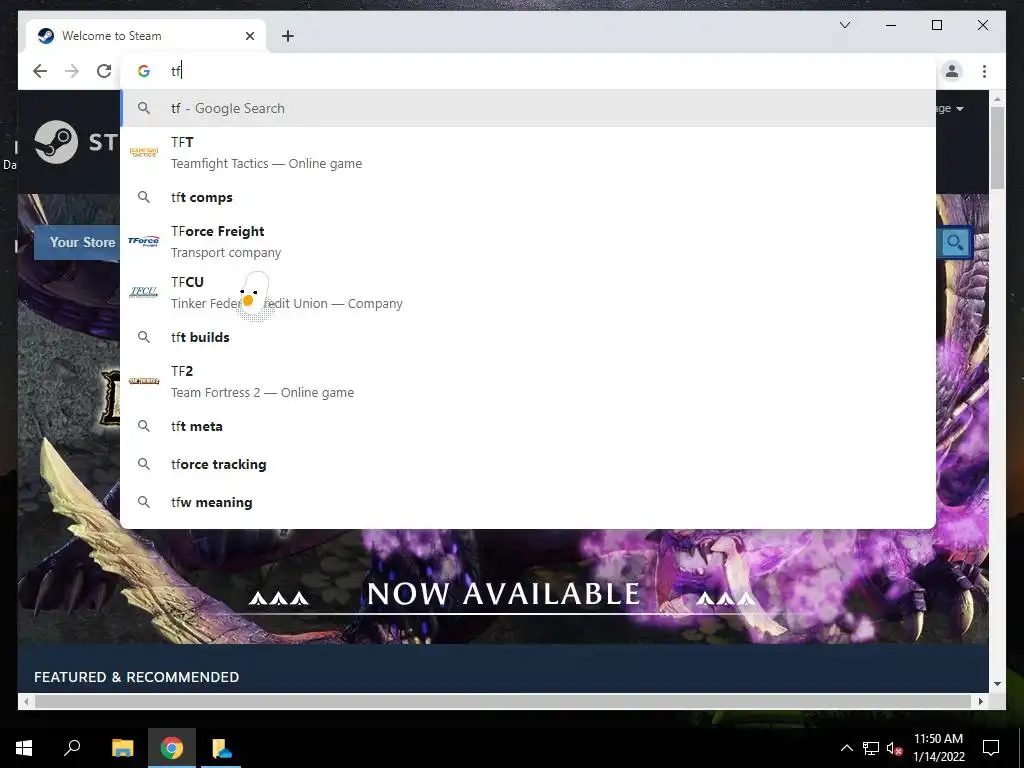This screenshot has height=768, width=1024.
Task: Select the 'tft comps' suggestion
Action: [x=528, y=197]
